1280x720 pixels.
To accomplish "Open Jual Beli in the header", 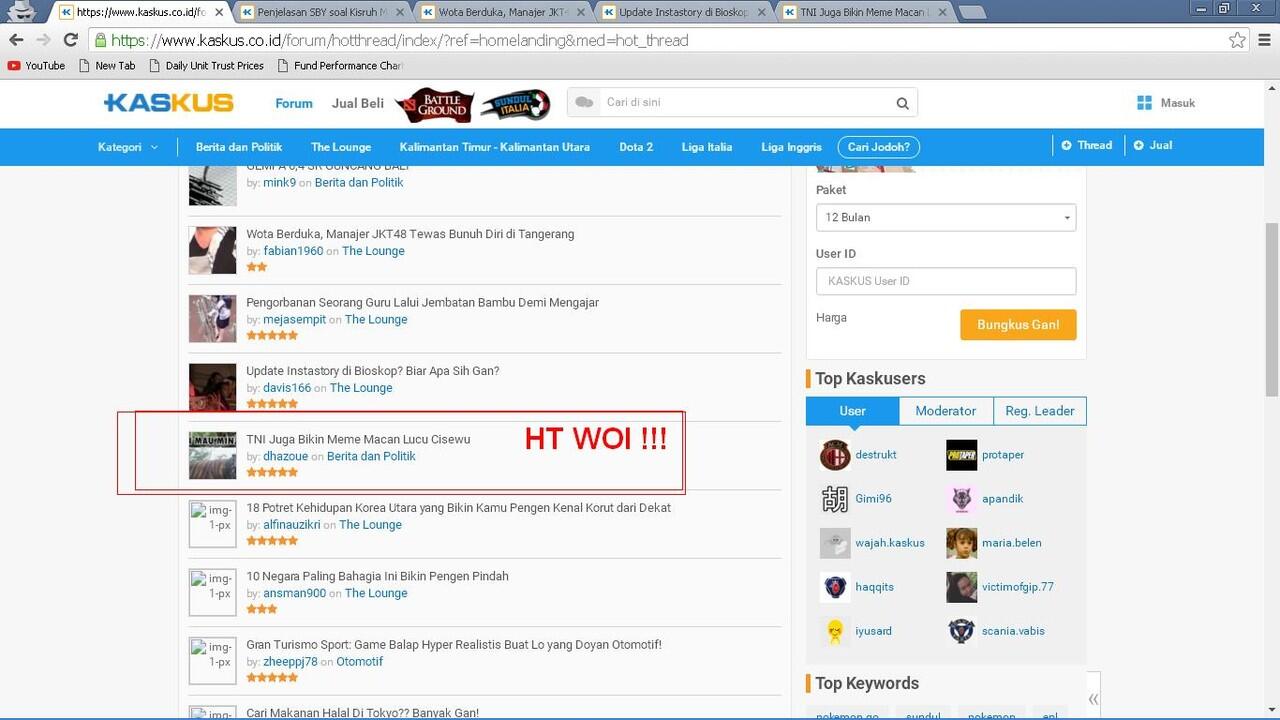I will coord(358,103).
